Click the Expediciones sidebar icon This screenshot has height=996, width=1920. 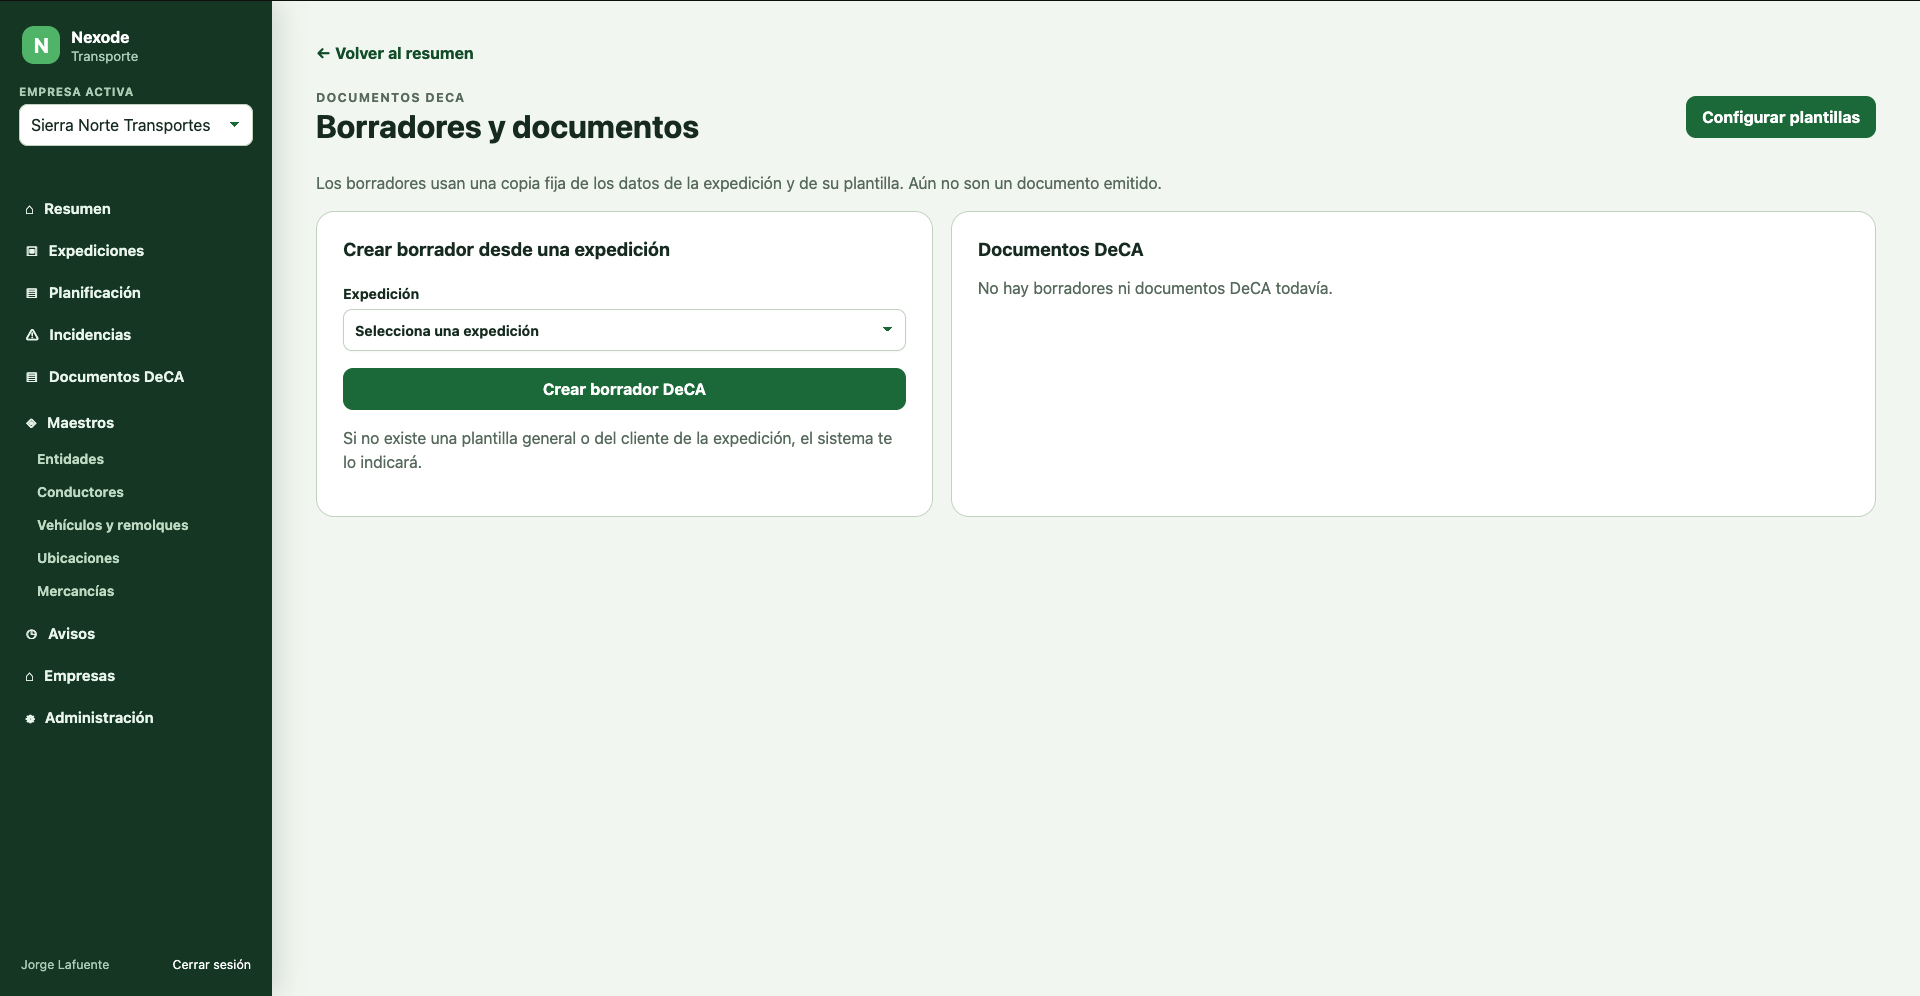(x=32, y=251)
